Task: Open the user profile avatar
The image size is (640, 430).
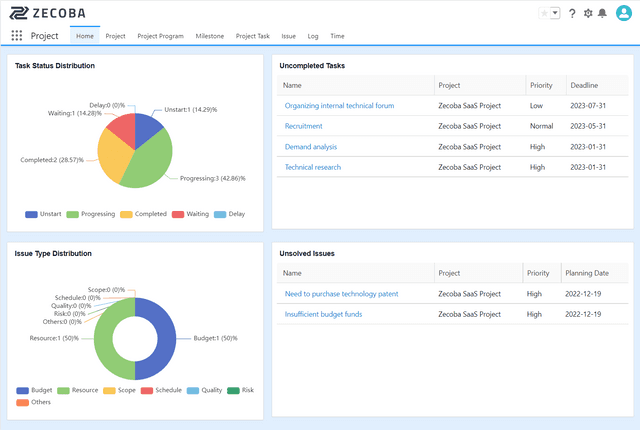Action: click(623, 13)
